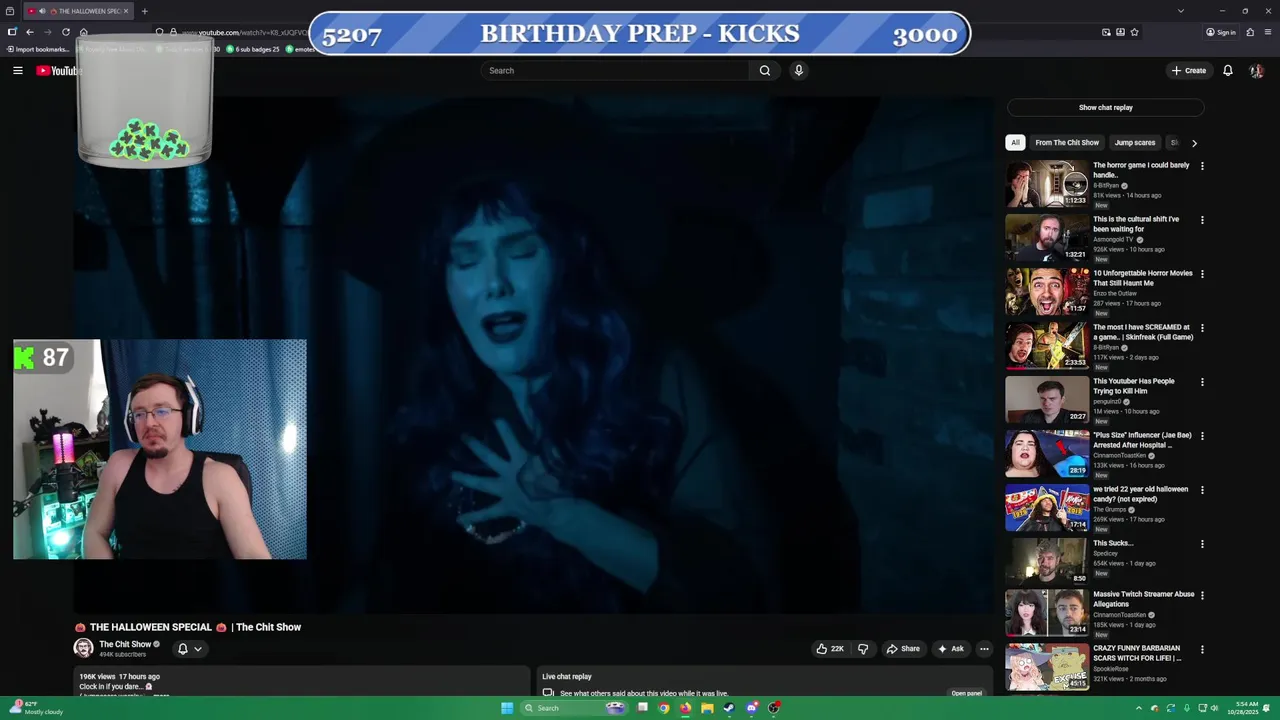Go to browser home page icon
The width and height of the screenshot is (1280, 720).
click(83, 32)
